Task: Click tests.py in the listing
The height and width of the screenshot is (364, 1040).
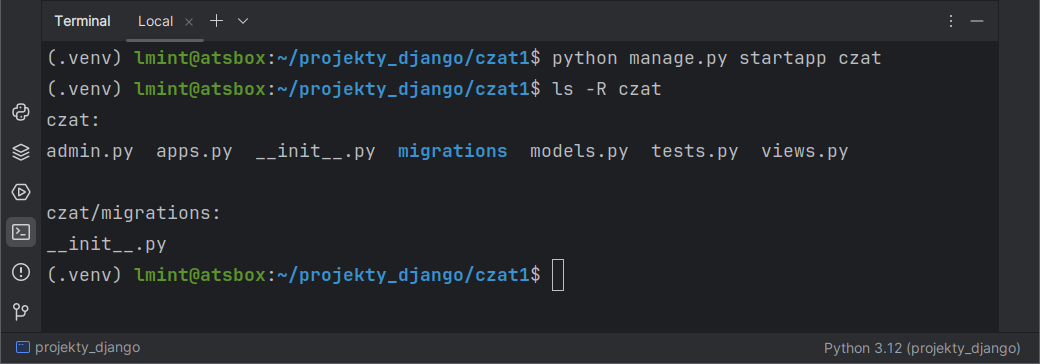Action: coord(694,152)
